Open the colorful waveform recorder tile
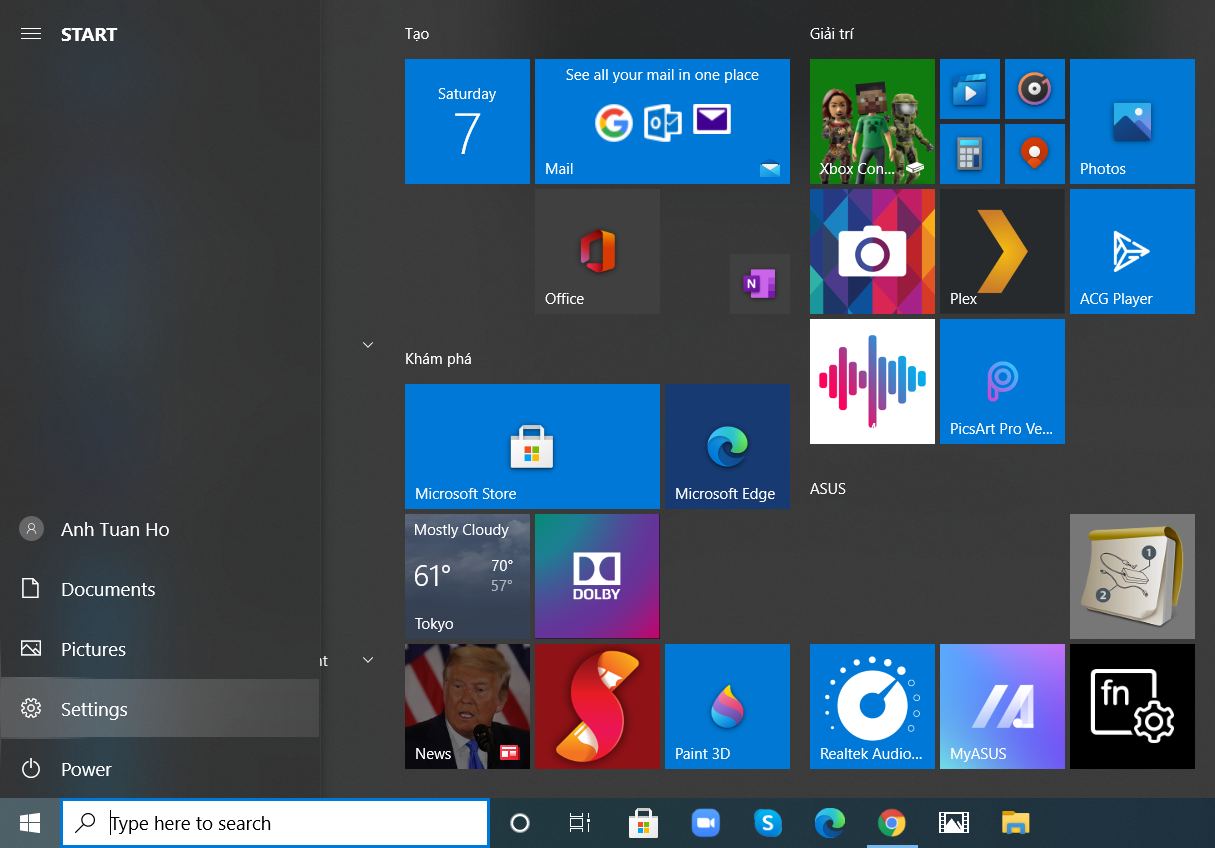 click(x=872, y=381)
